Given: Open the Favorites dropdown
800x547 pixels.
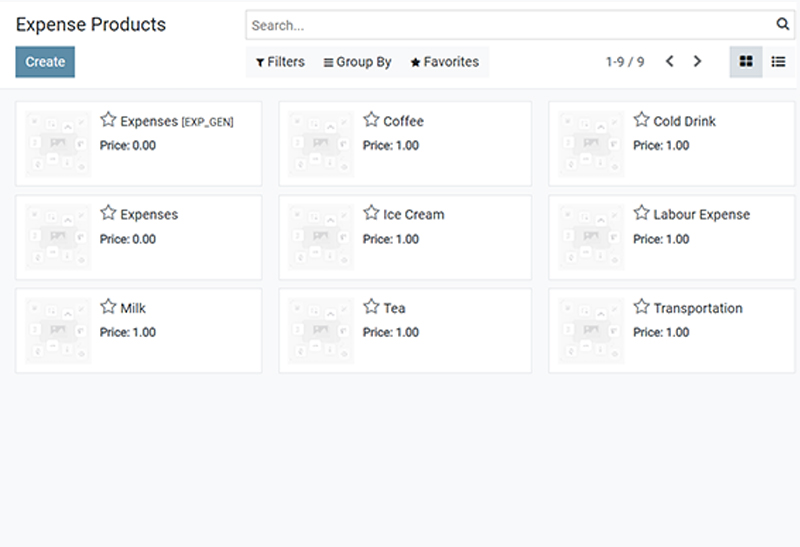Looking at the screenshot, I should (x=444, y=62).
